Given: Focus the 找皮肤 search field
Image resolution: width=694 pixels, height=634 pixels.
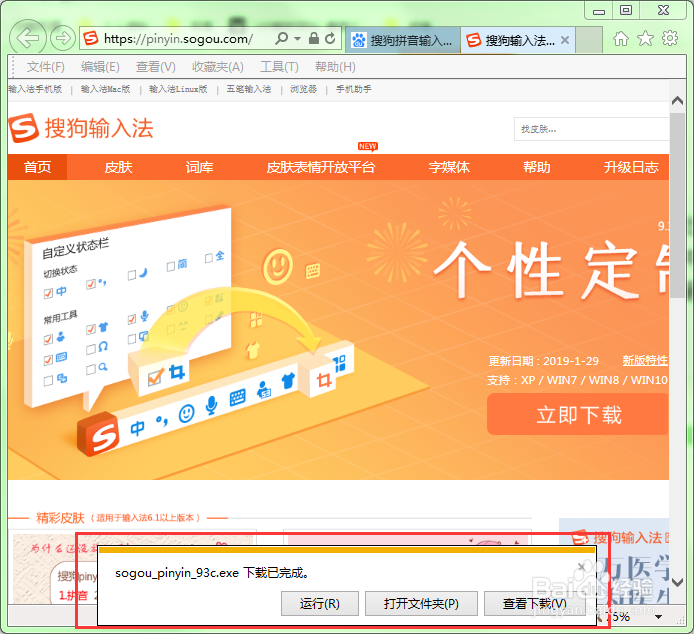Looking at the screenshot, I should coord(591,129).
